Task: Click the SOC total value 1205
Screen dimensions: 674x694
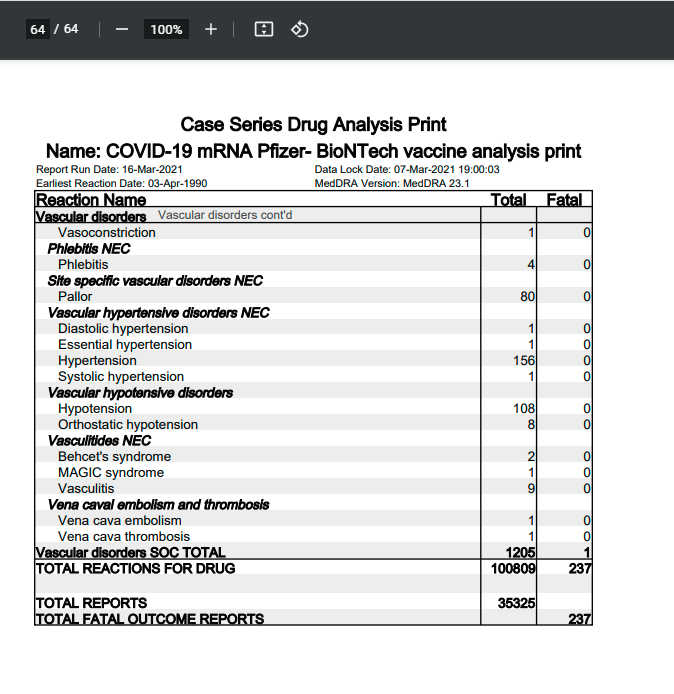Action: [520, 552]
